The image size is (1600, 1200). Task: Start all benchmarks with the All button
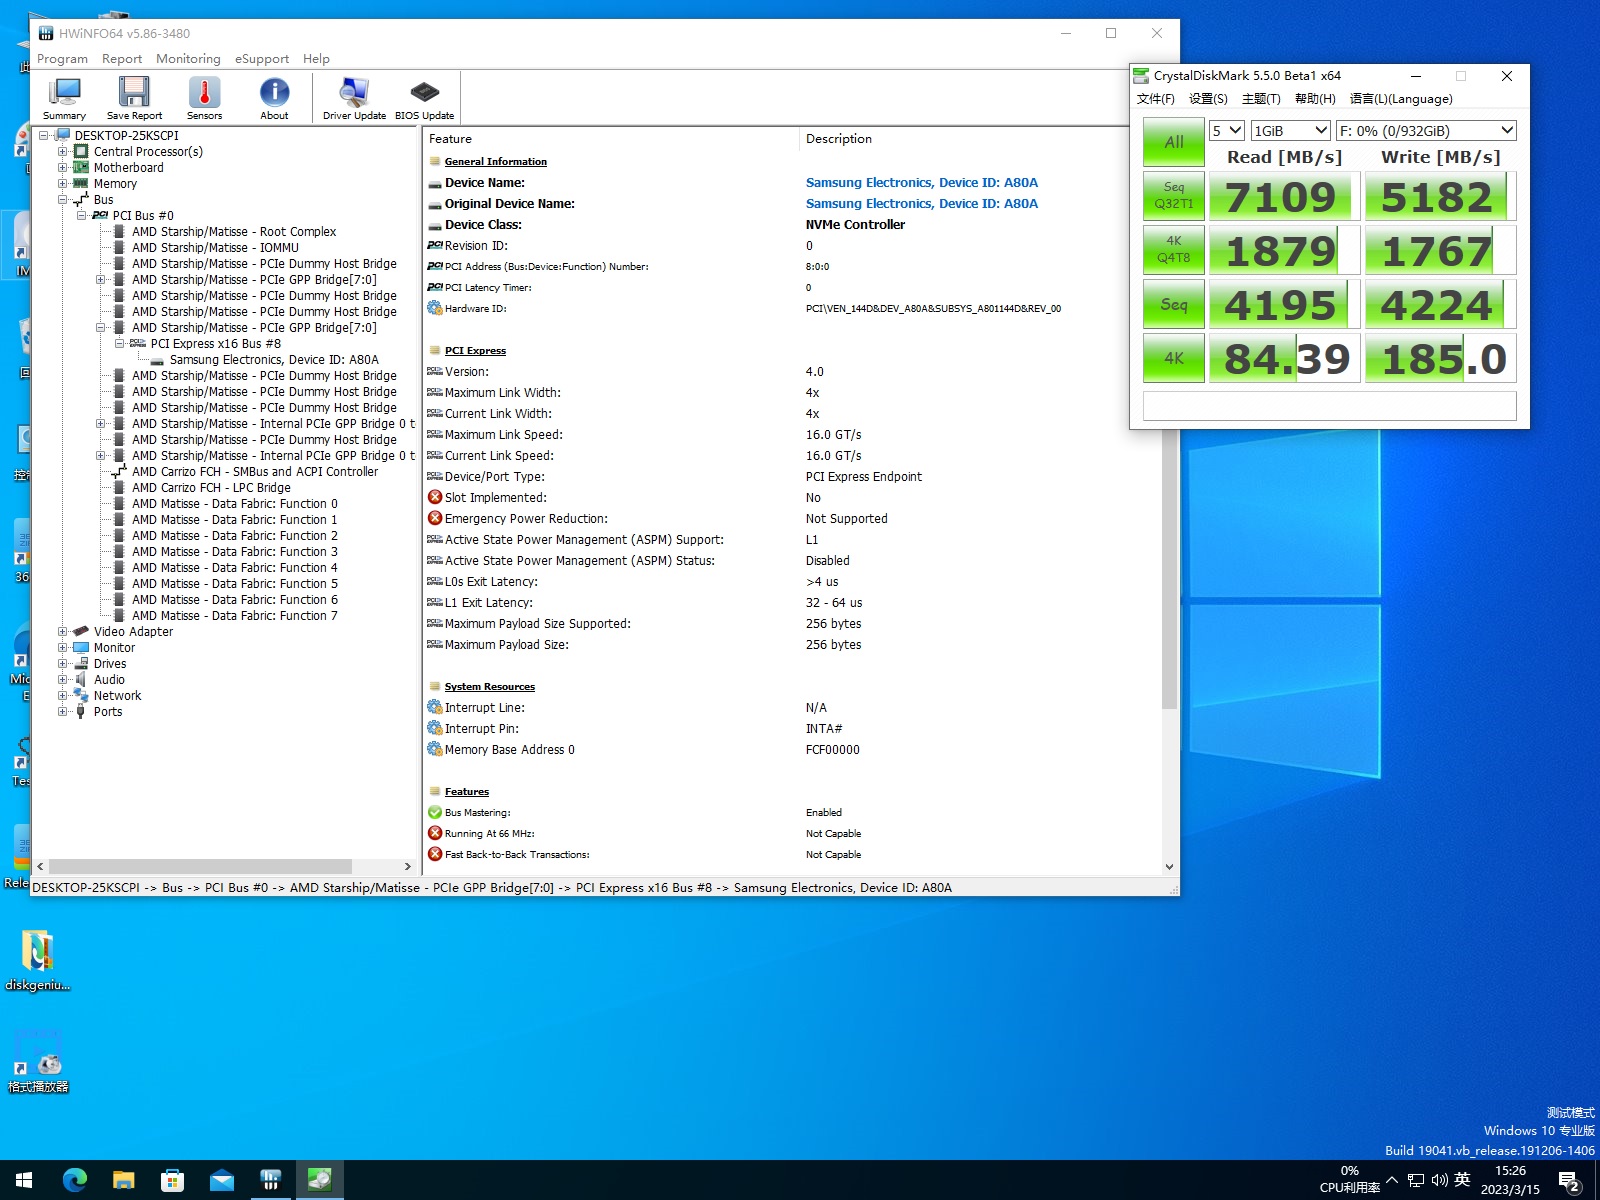1174,142
